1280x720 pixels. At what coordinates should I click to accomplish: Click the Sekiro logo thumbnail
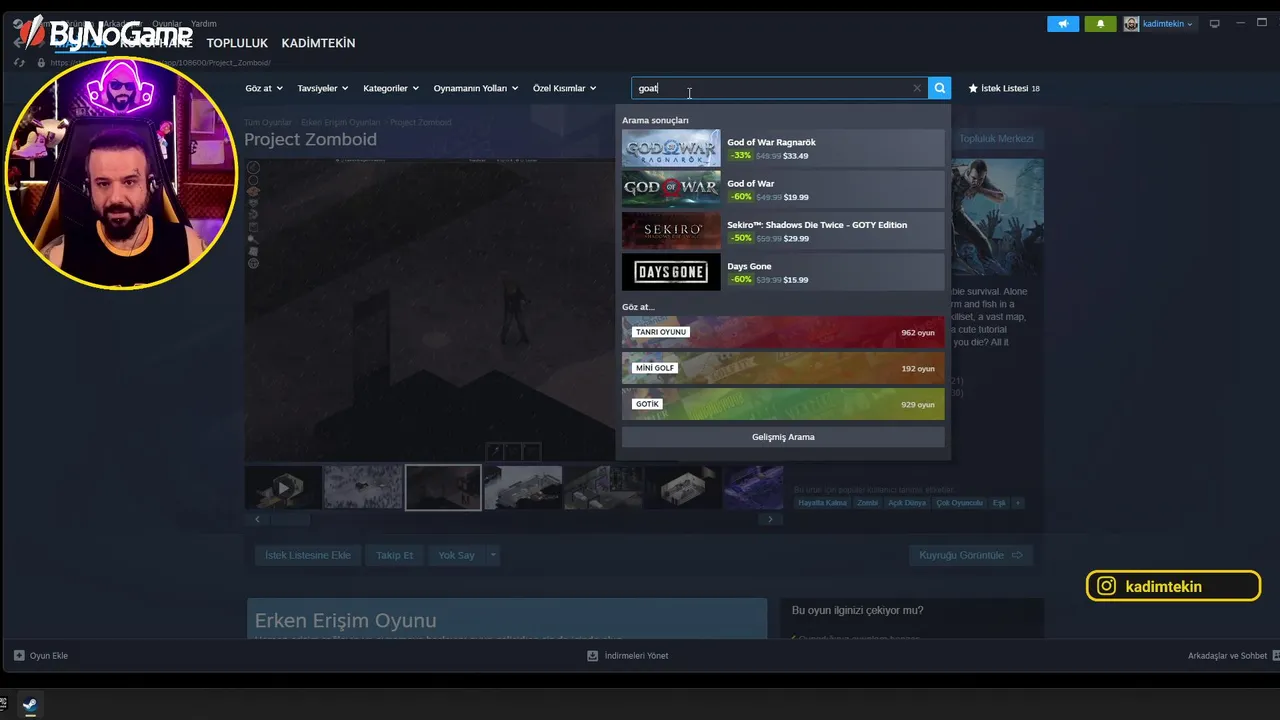[x=671, y=231]
